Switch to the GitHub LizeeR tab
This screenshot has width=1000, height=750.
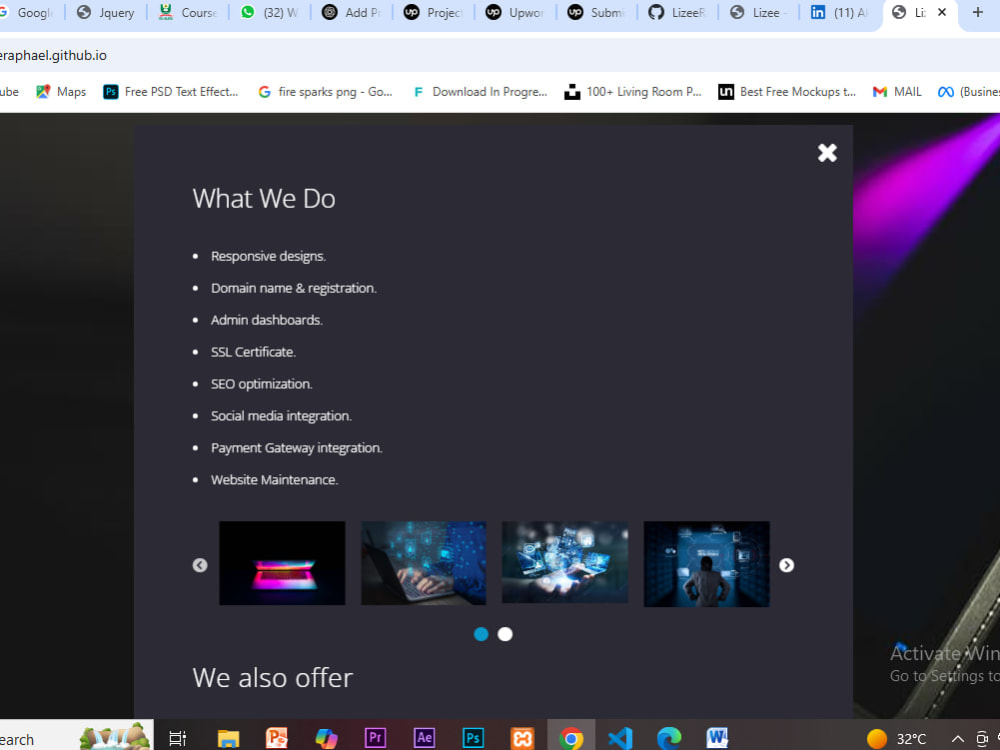coord(678,13)
